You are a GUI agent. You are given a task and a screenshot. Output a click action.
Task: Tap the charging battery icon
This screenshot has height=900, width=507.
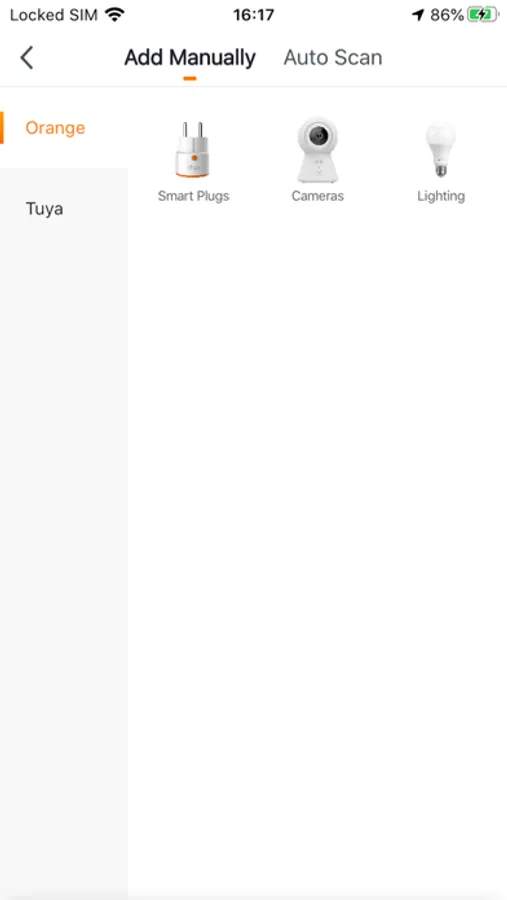coord(483,15)
